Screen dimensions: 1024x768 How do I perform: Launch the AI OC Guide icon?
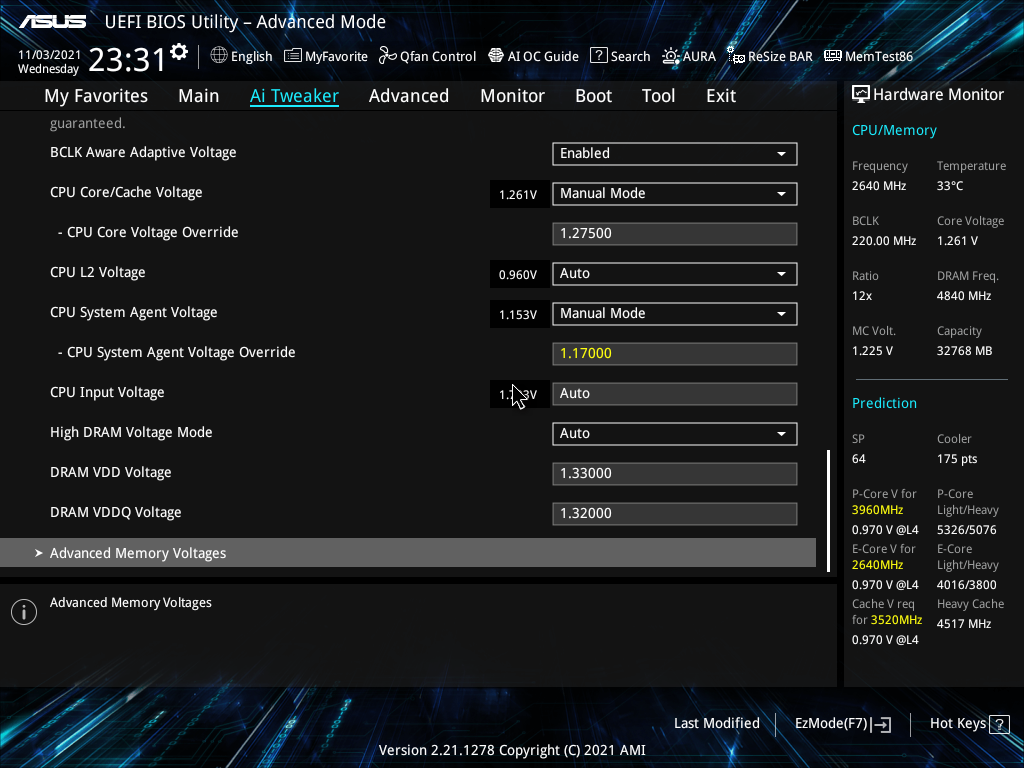pos(496,56)
